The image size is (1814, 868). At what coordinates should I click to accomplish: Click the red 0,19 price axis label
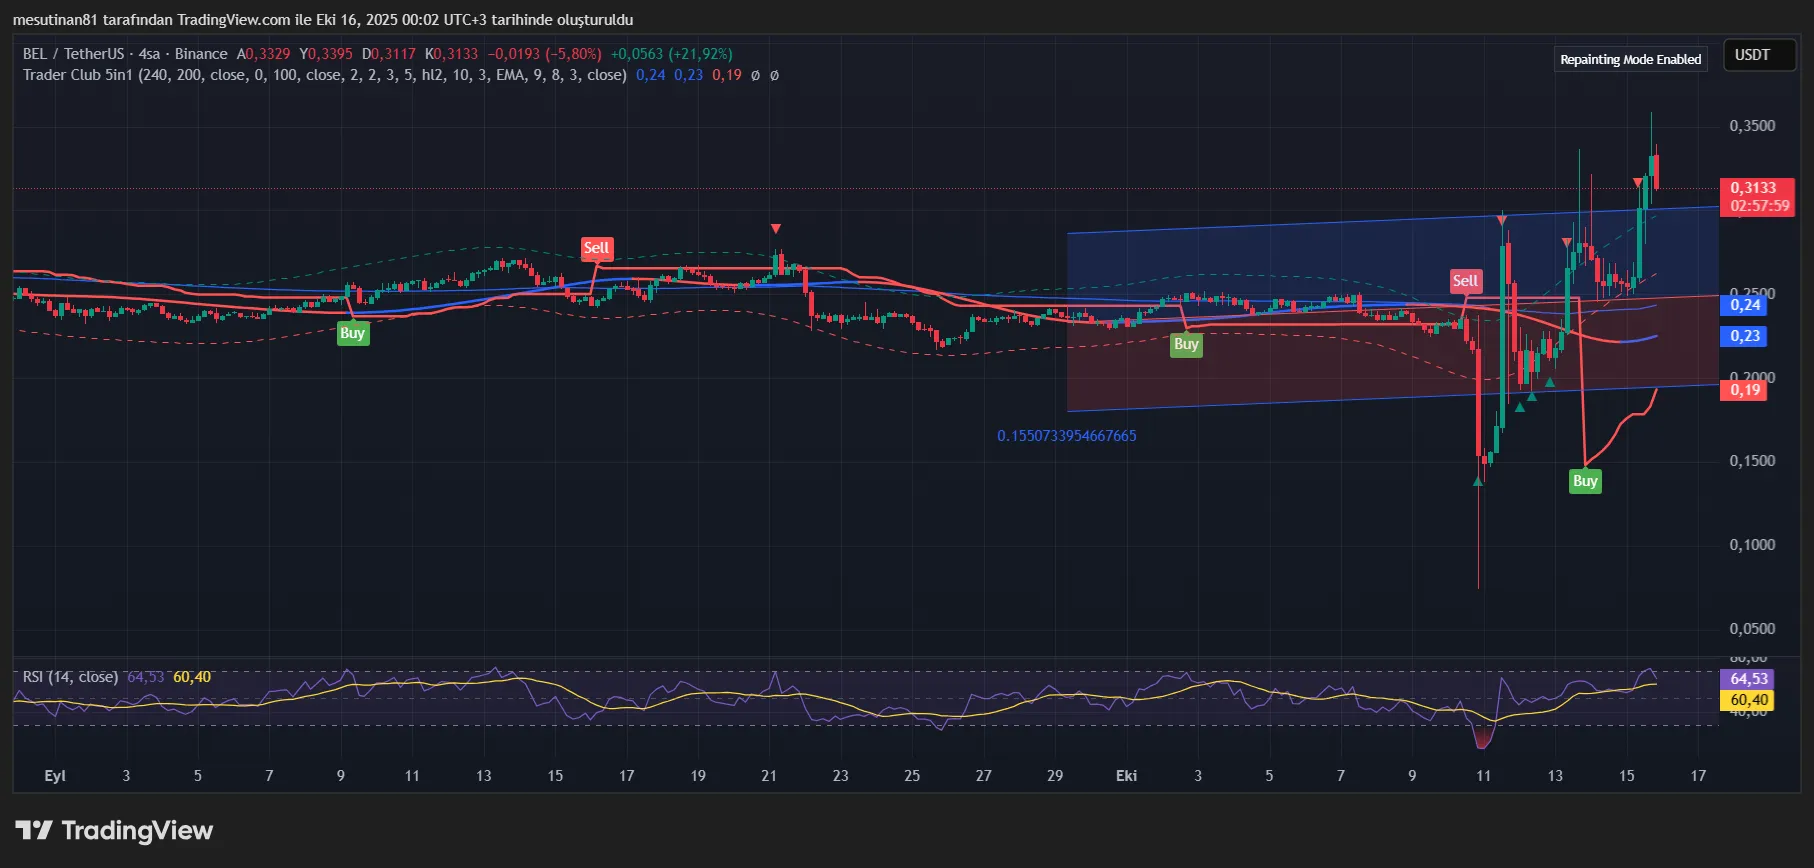pyautogui.click(x=1745, y=390)
